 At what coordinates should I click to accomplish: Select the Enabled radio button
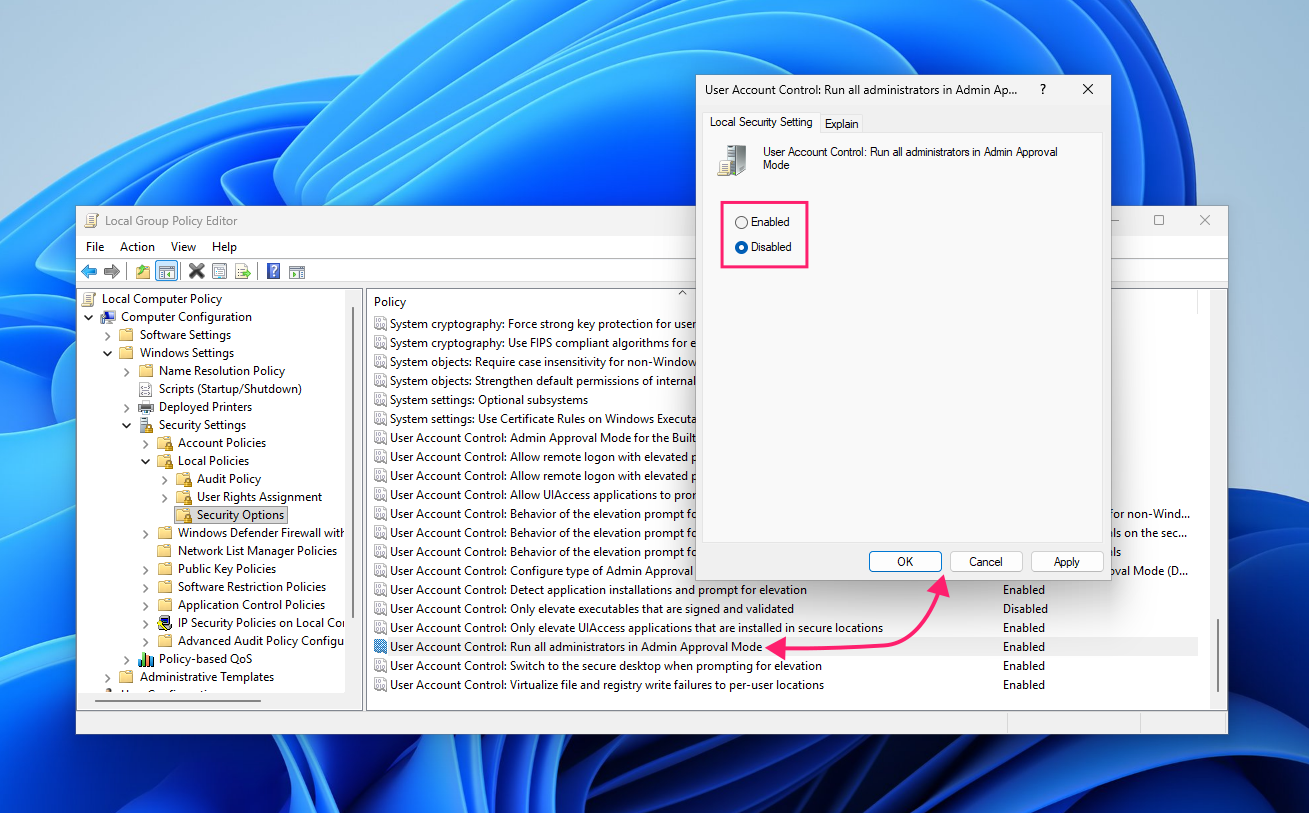741,222
